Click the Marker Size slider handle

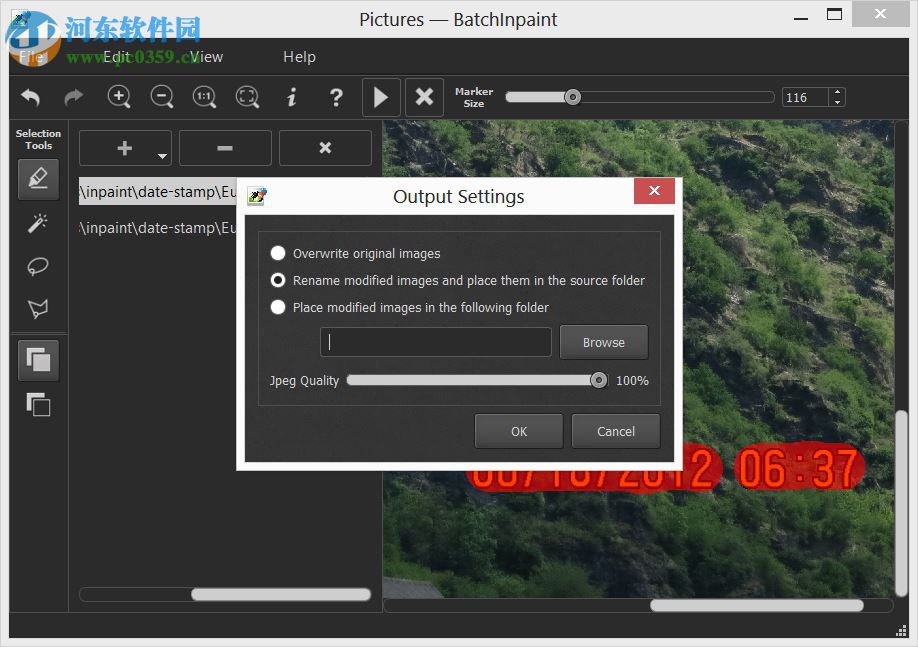(573, 97)
